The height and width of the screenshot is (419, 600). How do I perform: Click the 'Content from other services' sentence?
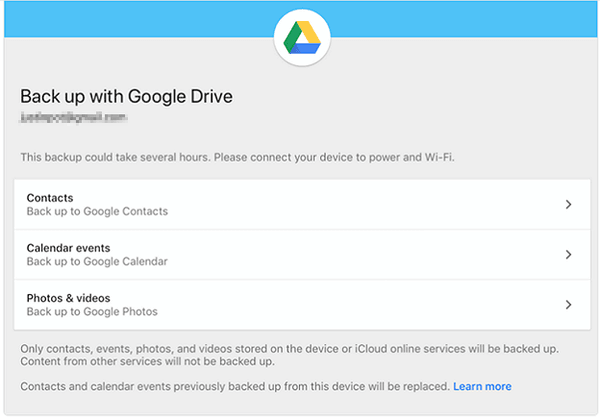pos(146,361)
